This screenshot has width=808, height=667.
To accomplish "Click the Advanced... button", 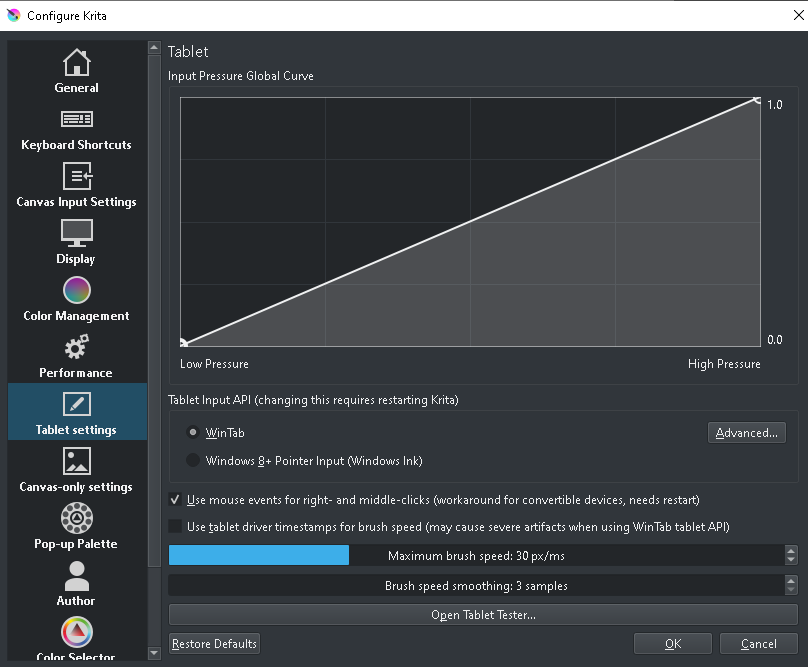I will click(x=747, y=432).
